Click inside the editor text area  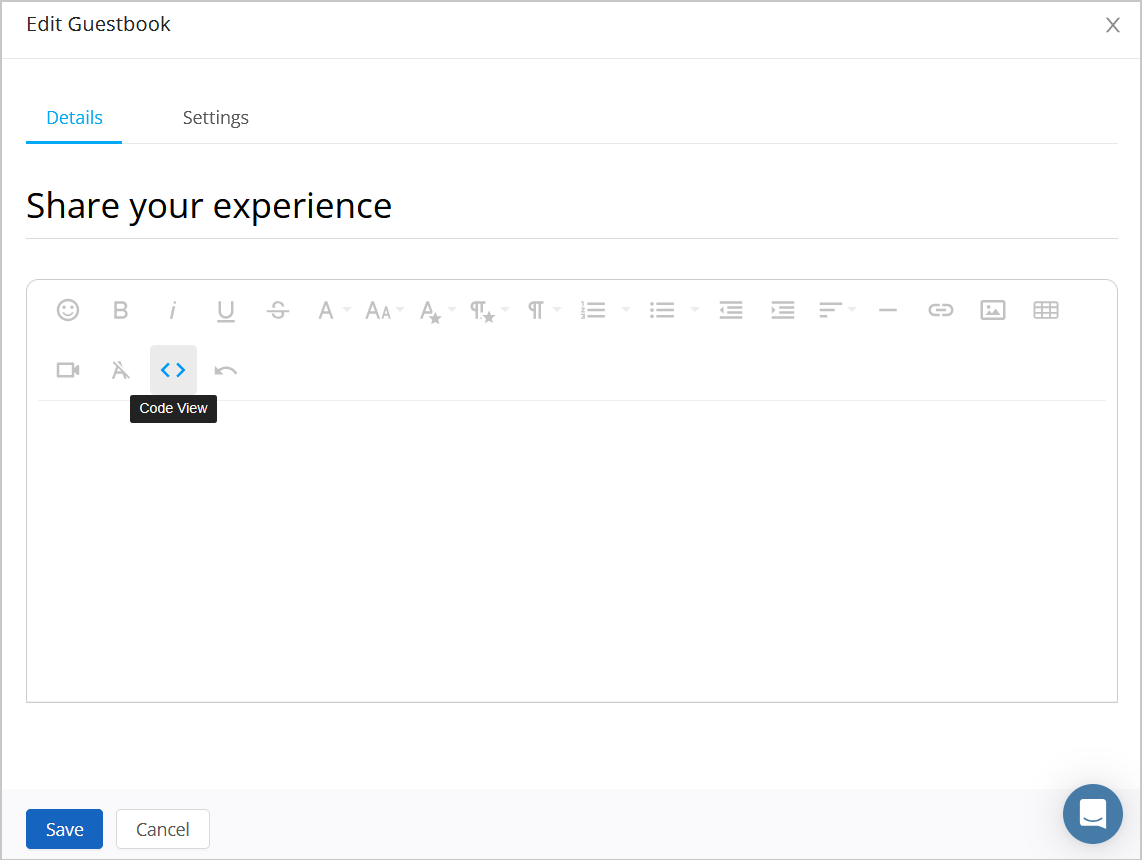click(572, 551)
